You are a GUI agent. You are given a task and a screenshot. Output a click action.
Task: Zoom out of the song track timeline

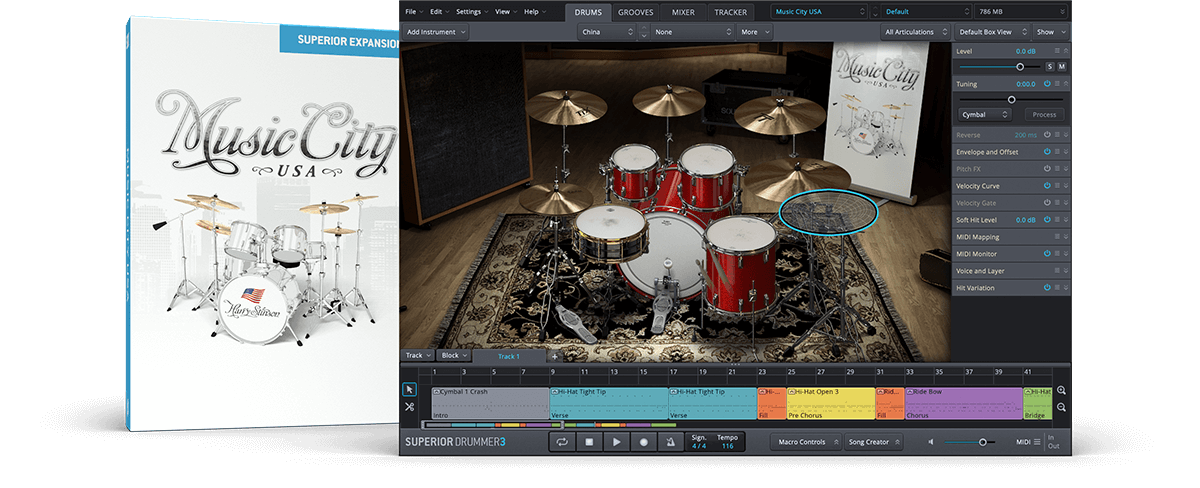tap(1061, 407)
